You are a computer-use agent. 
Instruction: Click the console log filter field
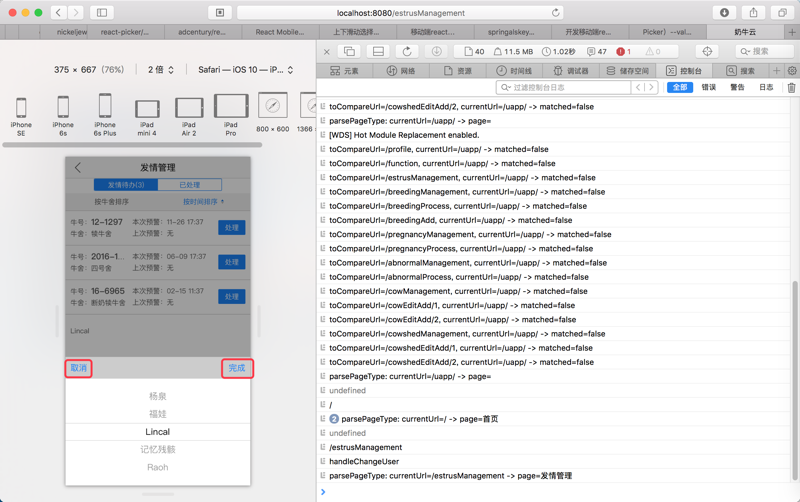coord(563,87)
